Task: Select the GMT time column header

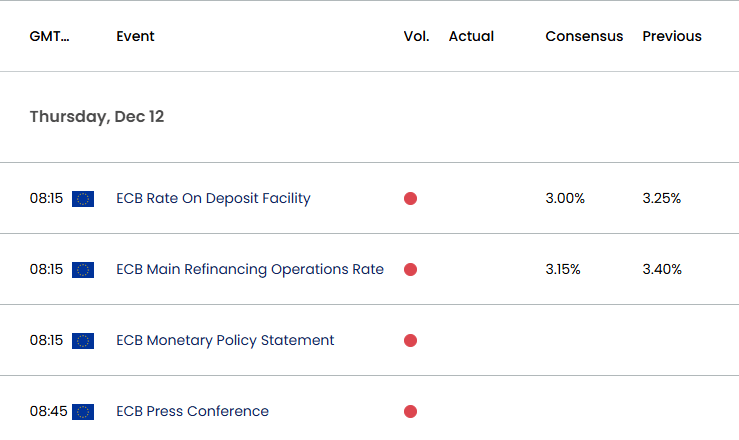Action: (x=49, y=36)
